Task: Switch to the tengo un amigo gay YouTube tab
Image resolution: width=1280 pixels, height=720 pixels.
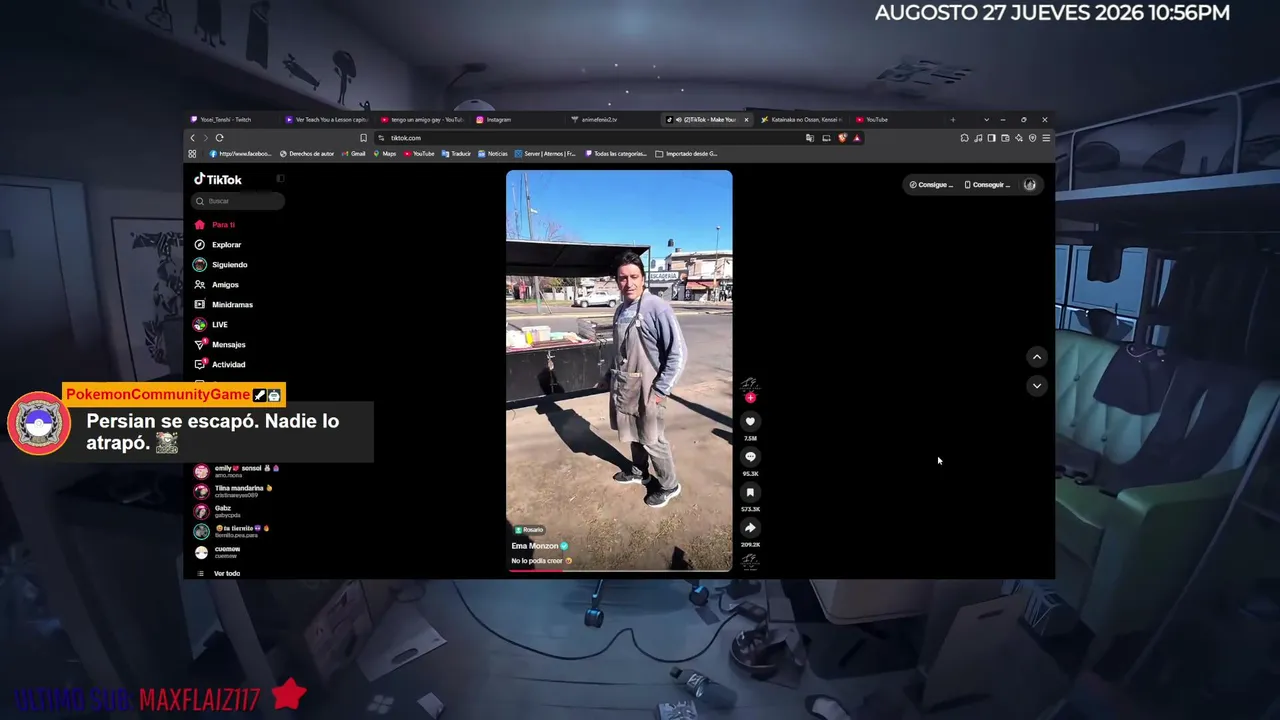Action: (x=421, y=120)
